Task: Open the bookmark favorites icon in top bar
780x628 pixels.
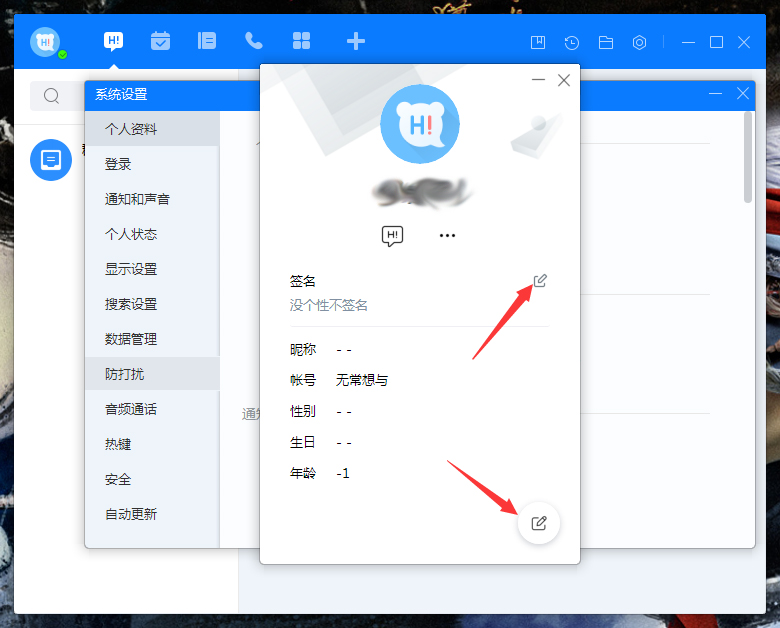Action: pos(538,42)
